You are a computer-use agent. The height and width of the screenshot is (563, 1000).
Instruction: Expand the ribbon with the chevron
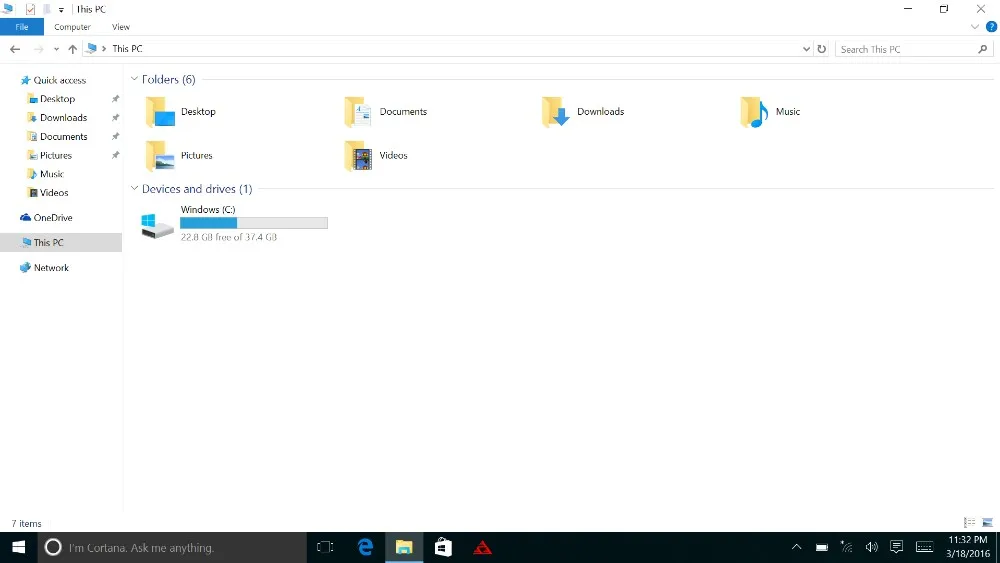click(x=974, y=27)
